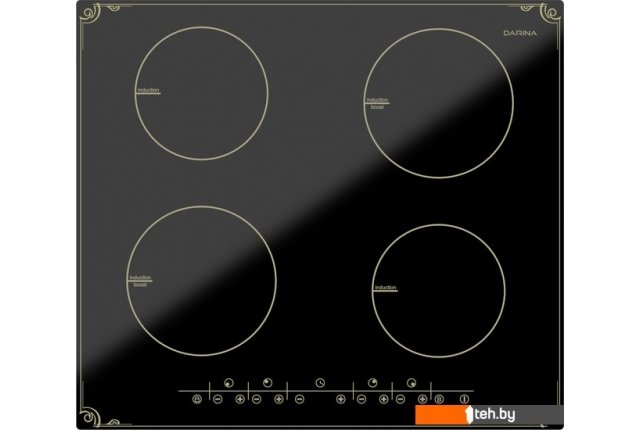
Task: Tap the leftmost heating zone indicator icon
Action: [228, 382]
